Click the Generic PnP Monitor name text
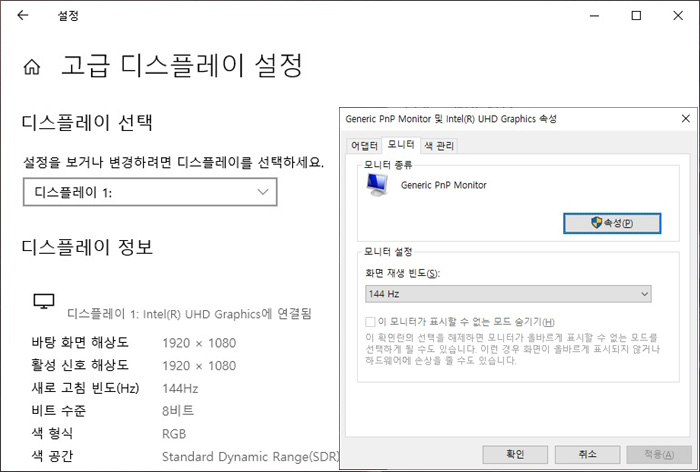The height and width of the screenshot is (472, 700). tap(444, 185)
